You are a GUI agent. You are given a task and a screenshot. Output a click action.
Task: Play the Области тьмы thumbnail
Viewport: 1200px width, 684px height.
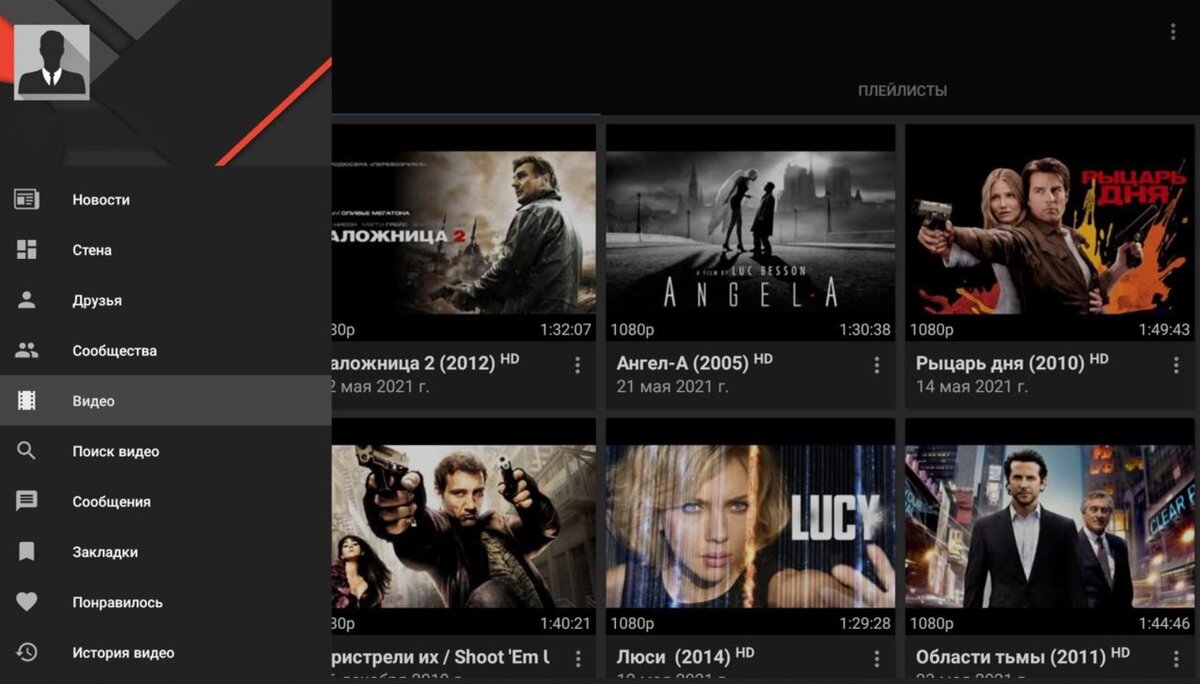click(x=1050, y=527)
